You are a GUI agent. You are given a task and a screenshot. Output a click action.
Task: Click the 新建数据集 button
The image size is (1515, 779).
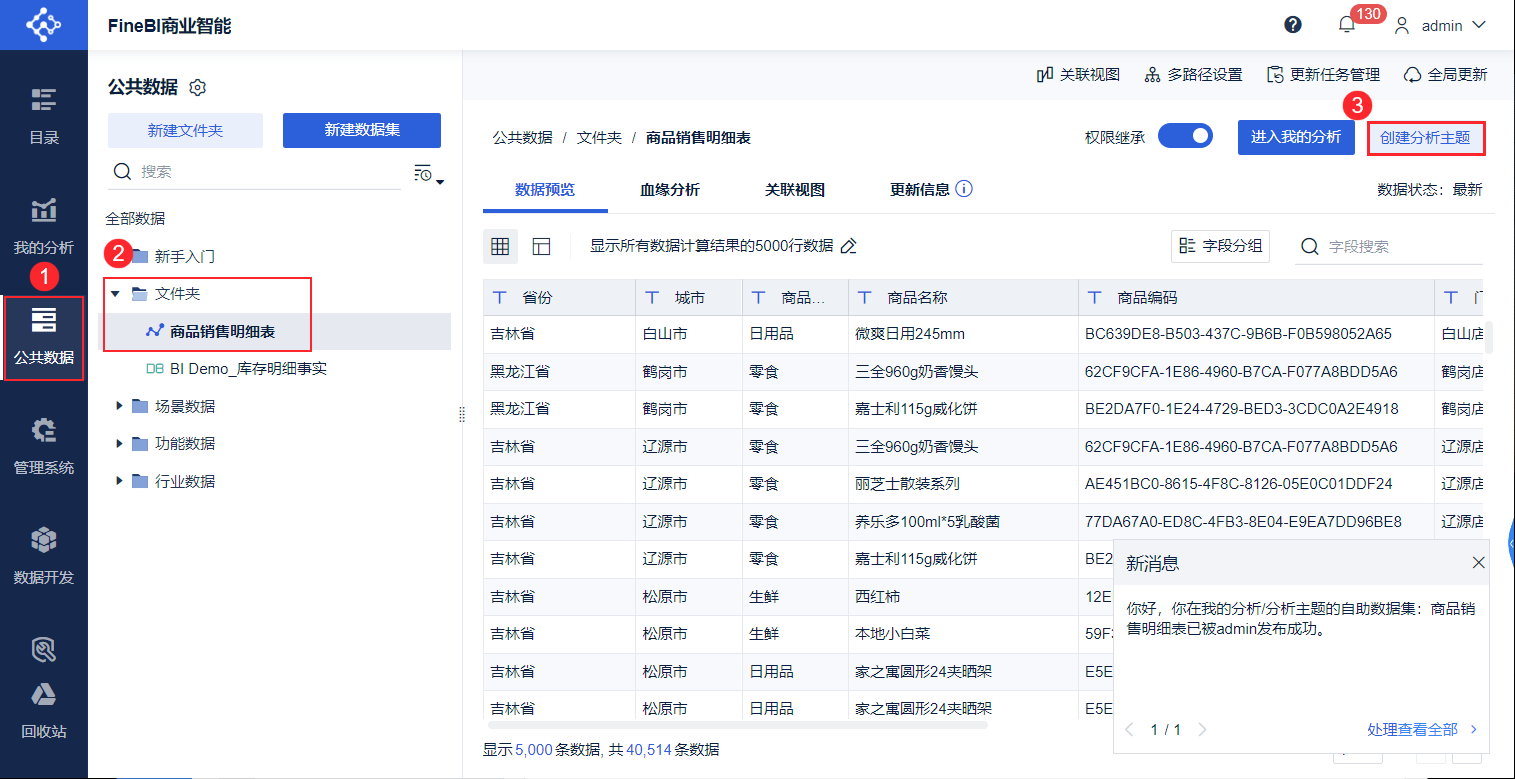[x=362, y=130]
